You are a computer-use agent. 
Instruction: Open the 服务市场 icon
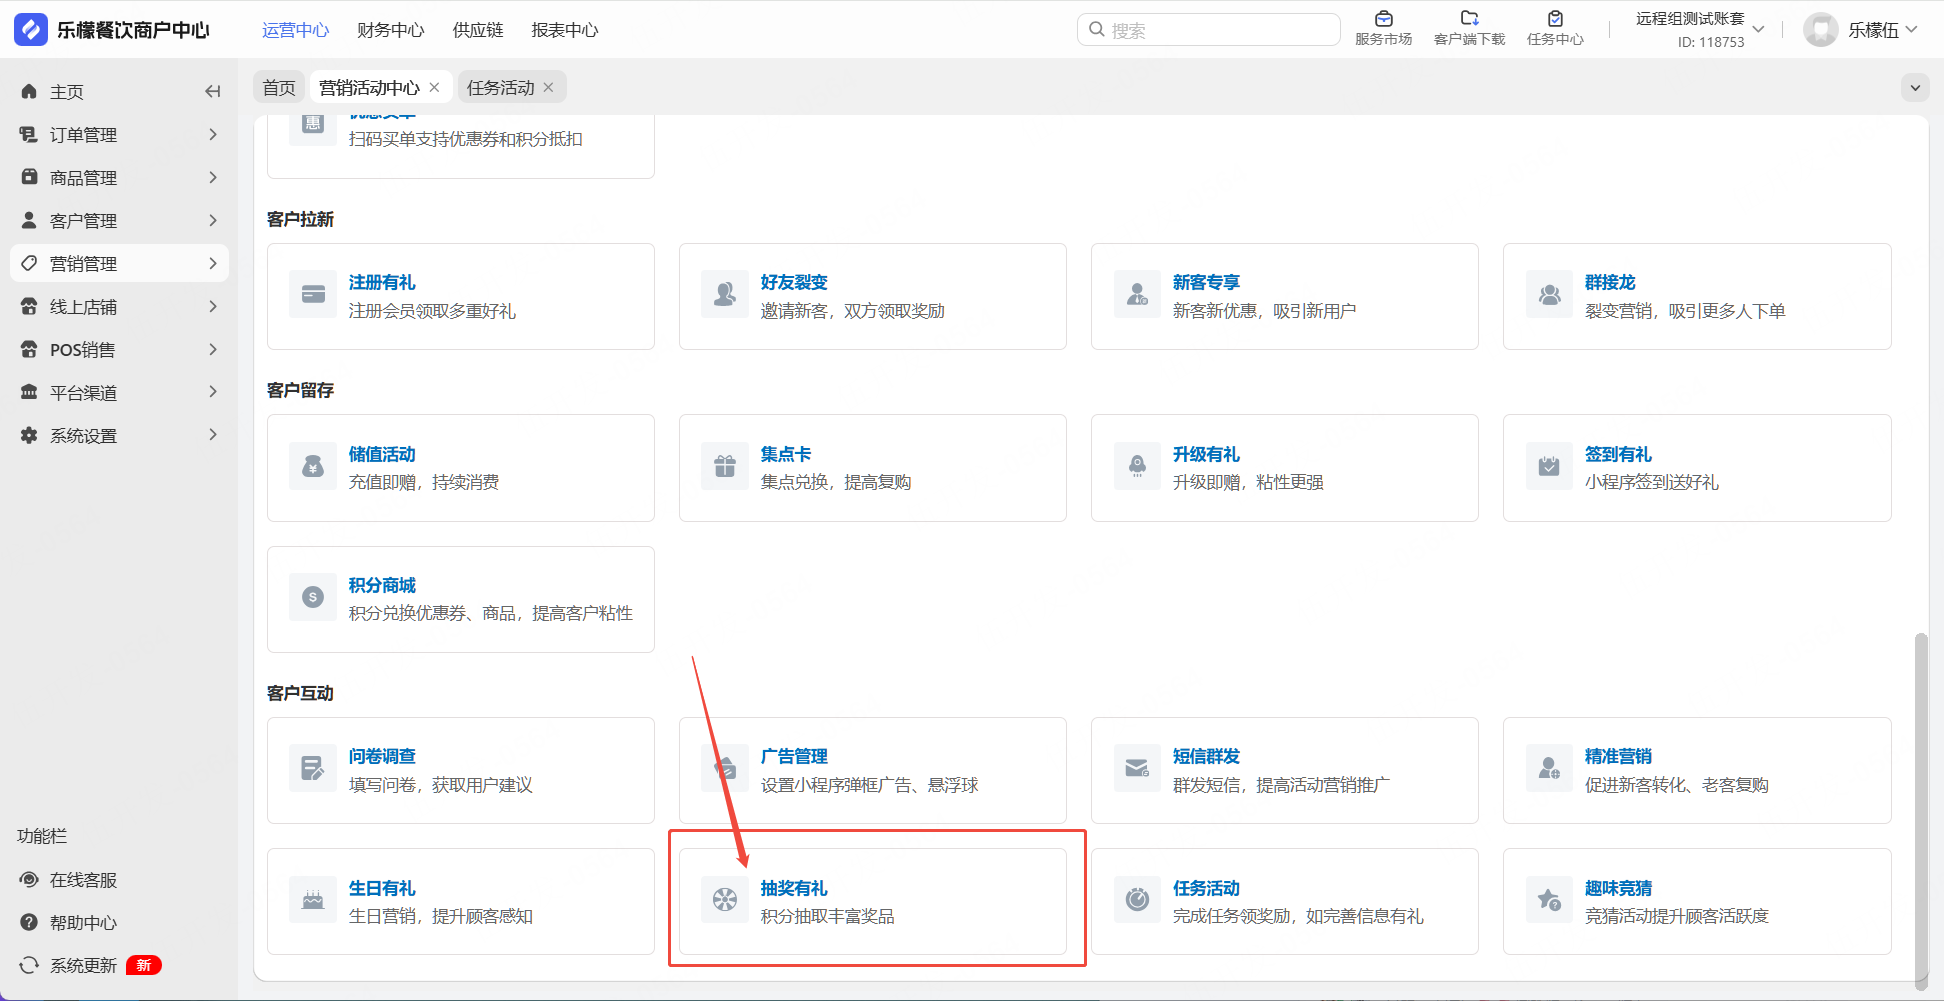1384,18
